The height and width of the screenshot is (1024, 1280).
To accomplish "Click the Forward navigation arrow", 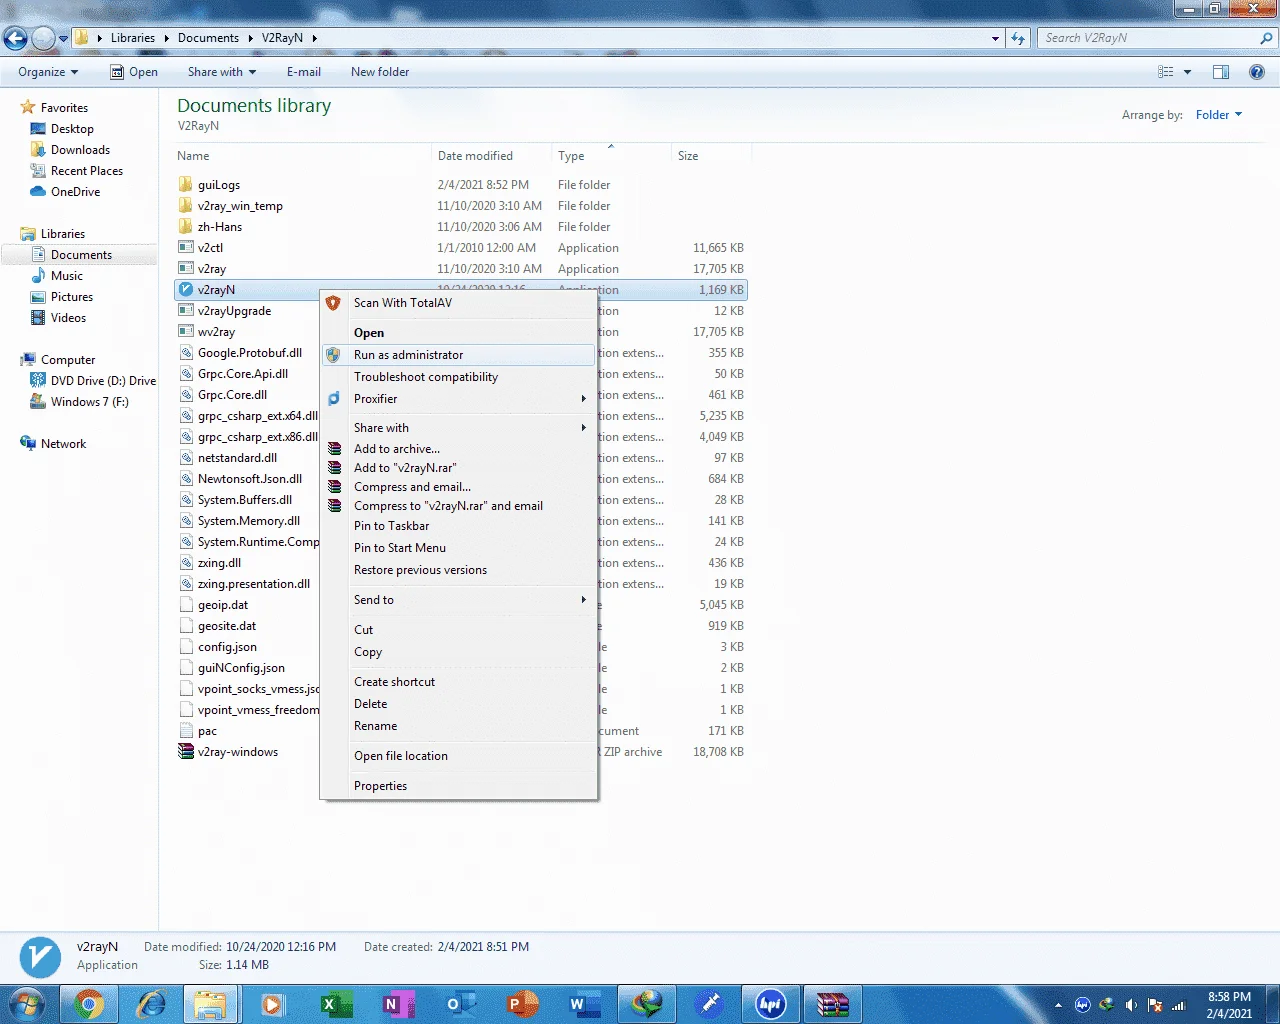I will click(43, 38).
